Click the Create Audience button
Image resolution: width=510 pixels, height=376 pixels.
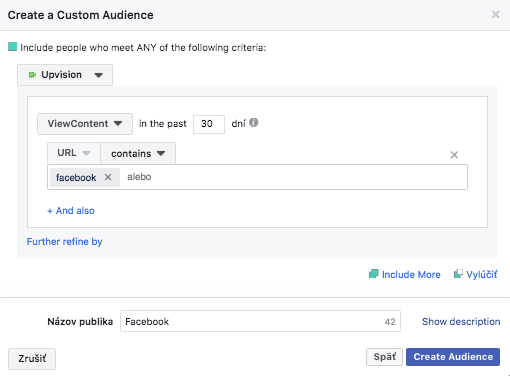click(x=453, y=357)
